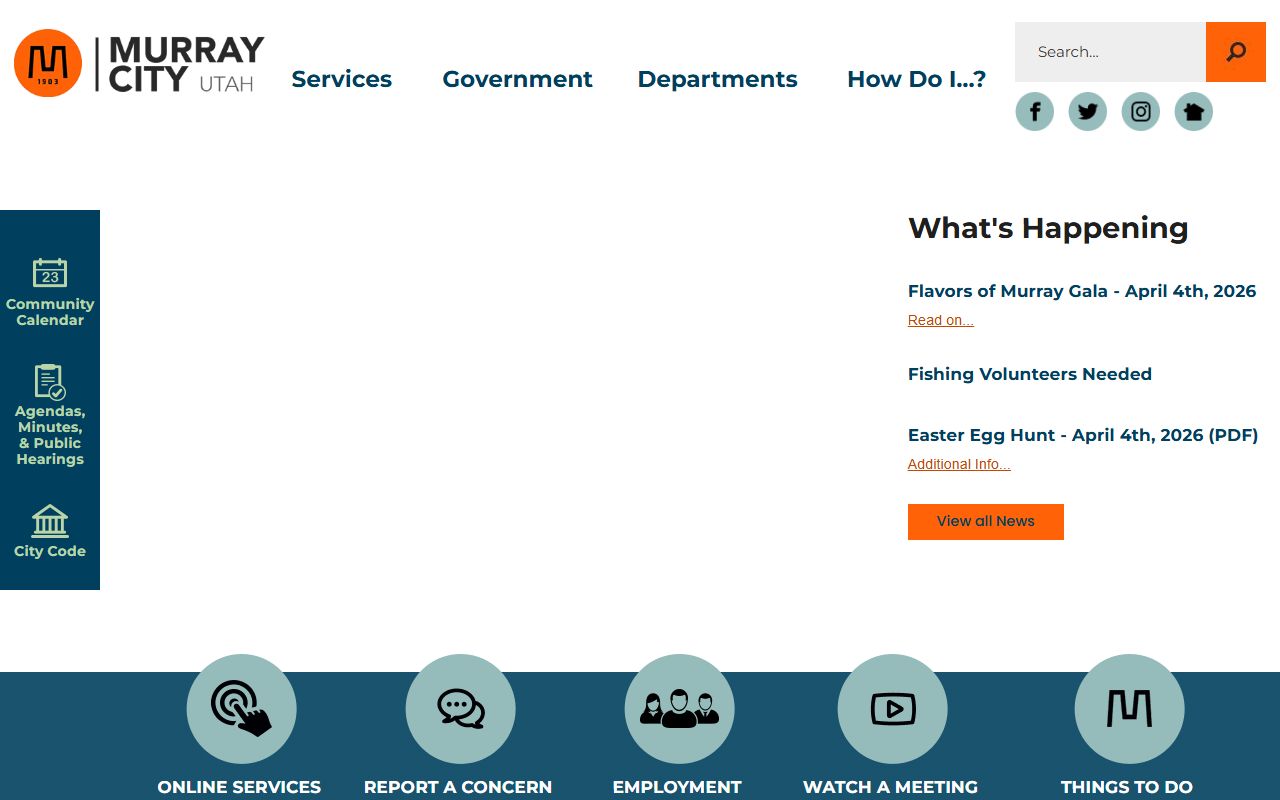This screenshot has height=800, width=1280.
Task: Open the City Code building icon
Action: tap(50, 521)
